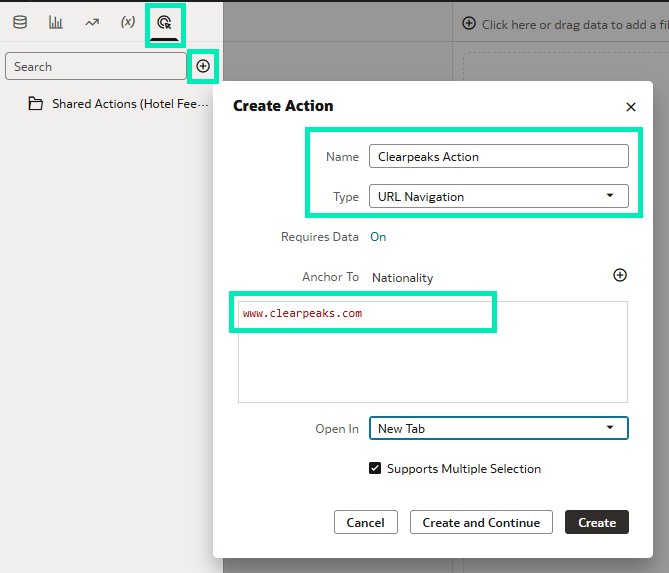Open the Type dropdown showing URL Navigation
This screenshot has width=669, height=573.
click(498, 196)
